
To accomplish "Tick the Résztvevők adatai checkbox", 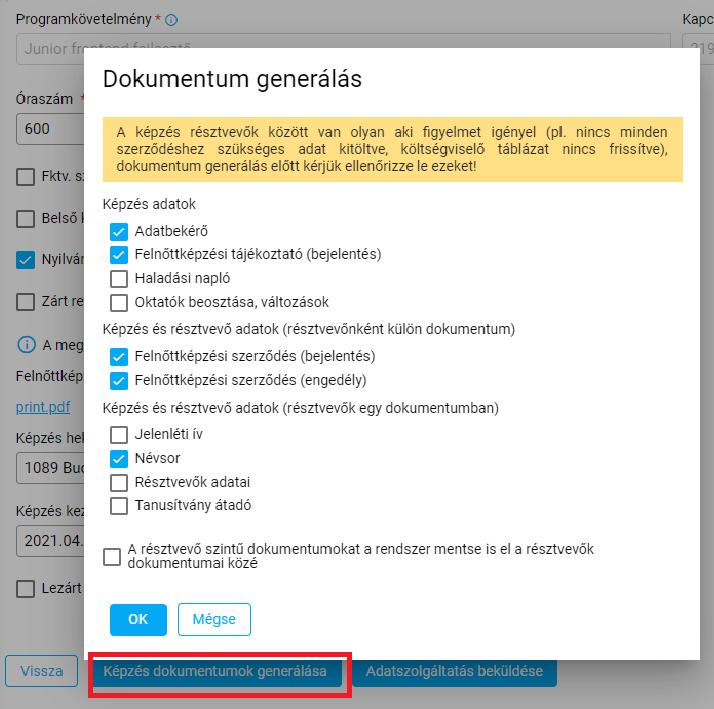I will coord(119,483).
